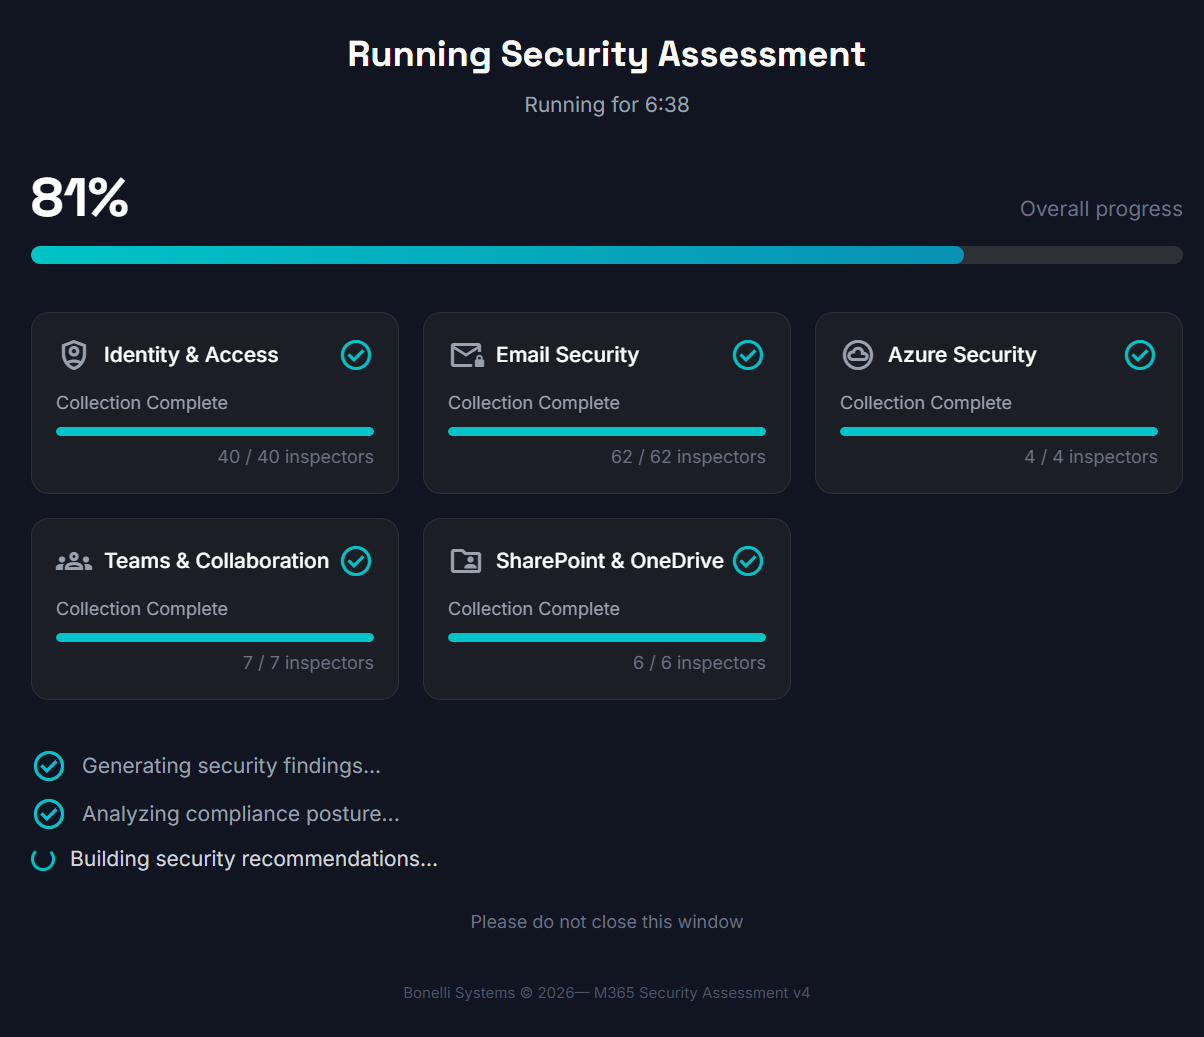Click the Identity & Access shield icon
This screenshot has width=1204, height=1037.
coord(73,355)
